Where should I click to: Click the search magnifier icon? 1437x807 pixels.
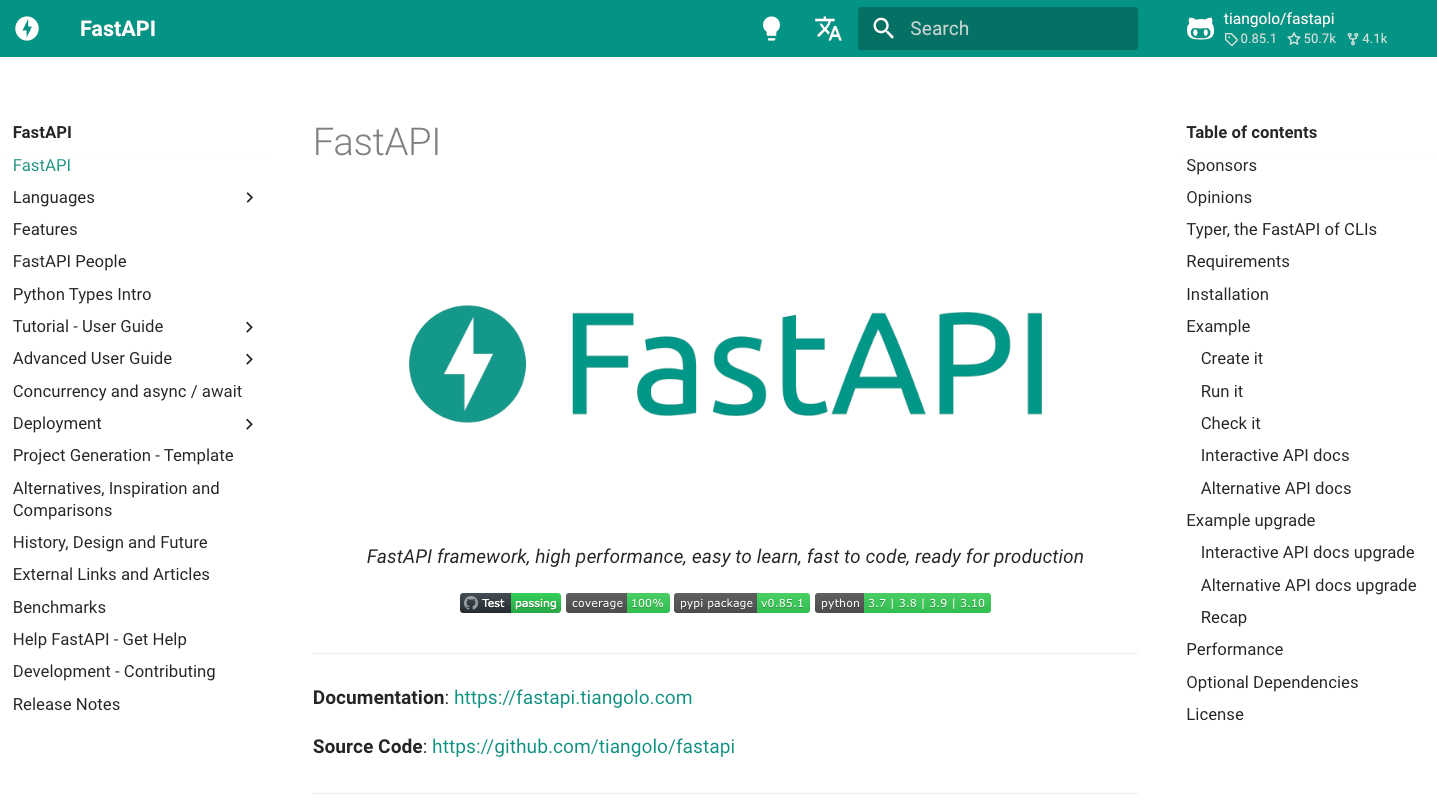tap(883, 28)
